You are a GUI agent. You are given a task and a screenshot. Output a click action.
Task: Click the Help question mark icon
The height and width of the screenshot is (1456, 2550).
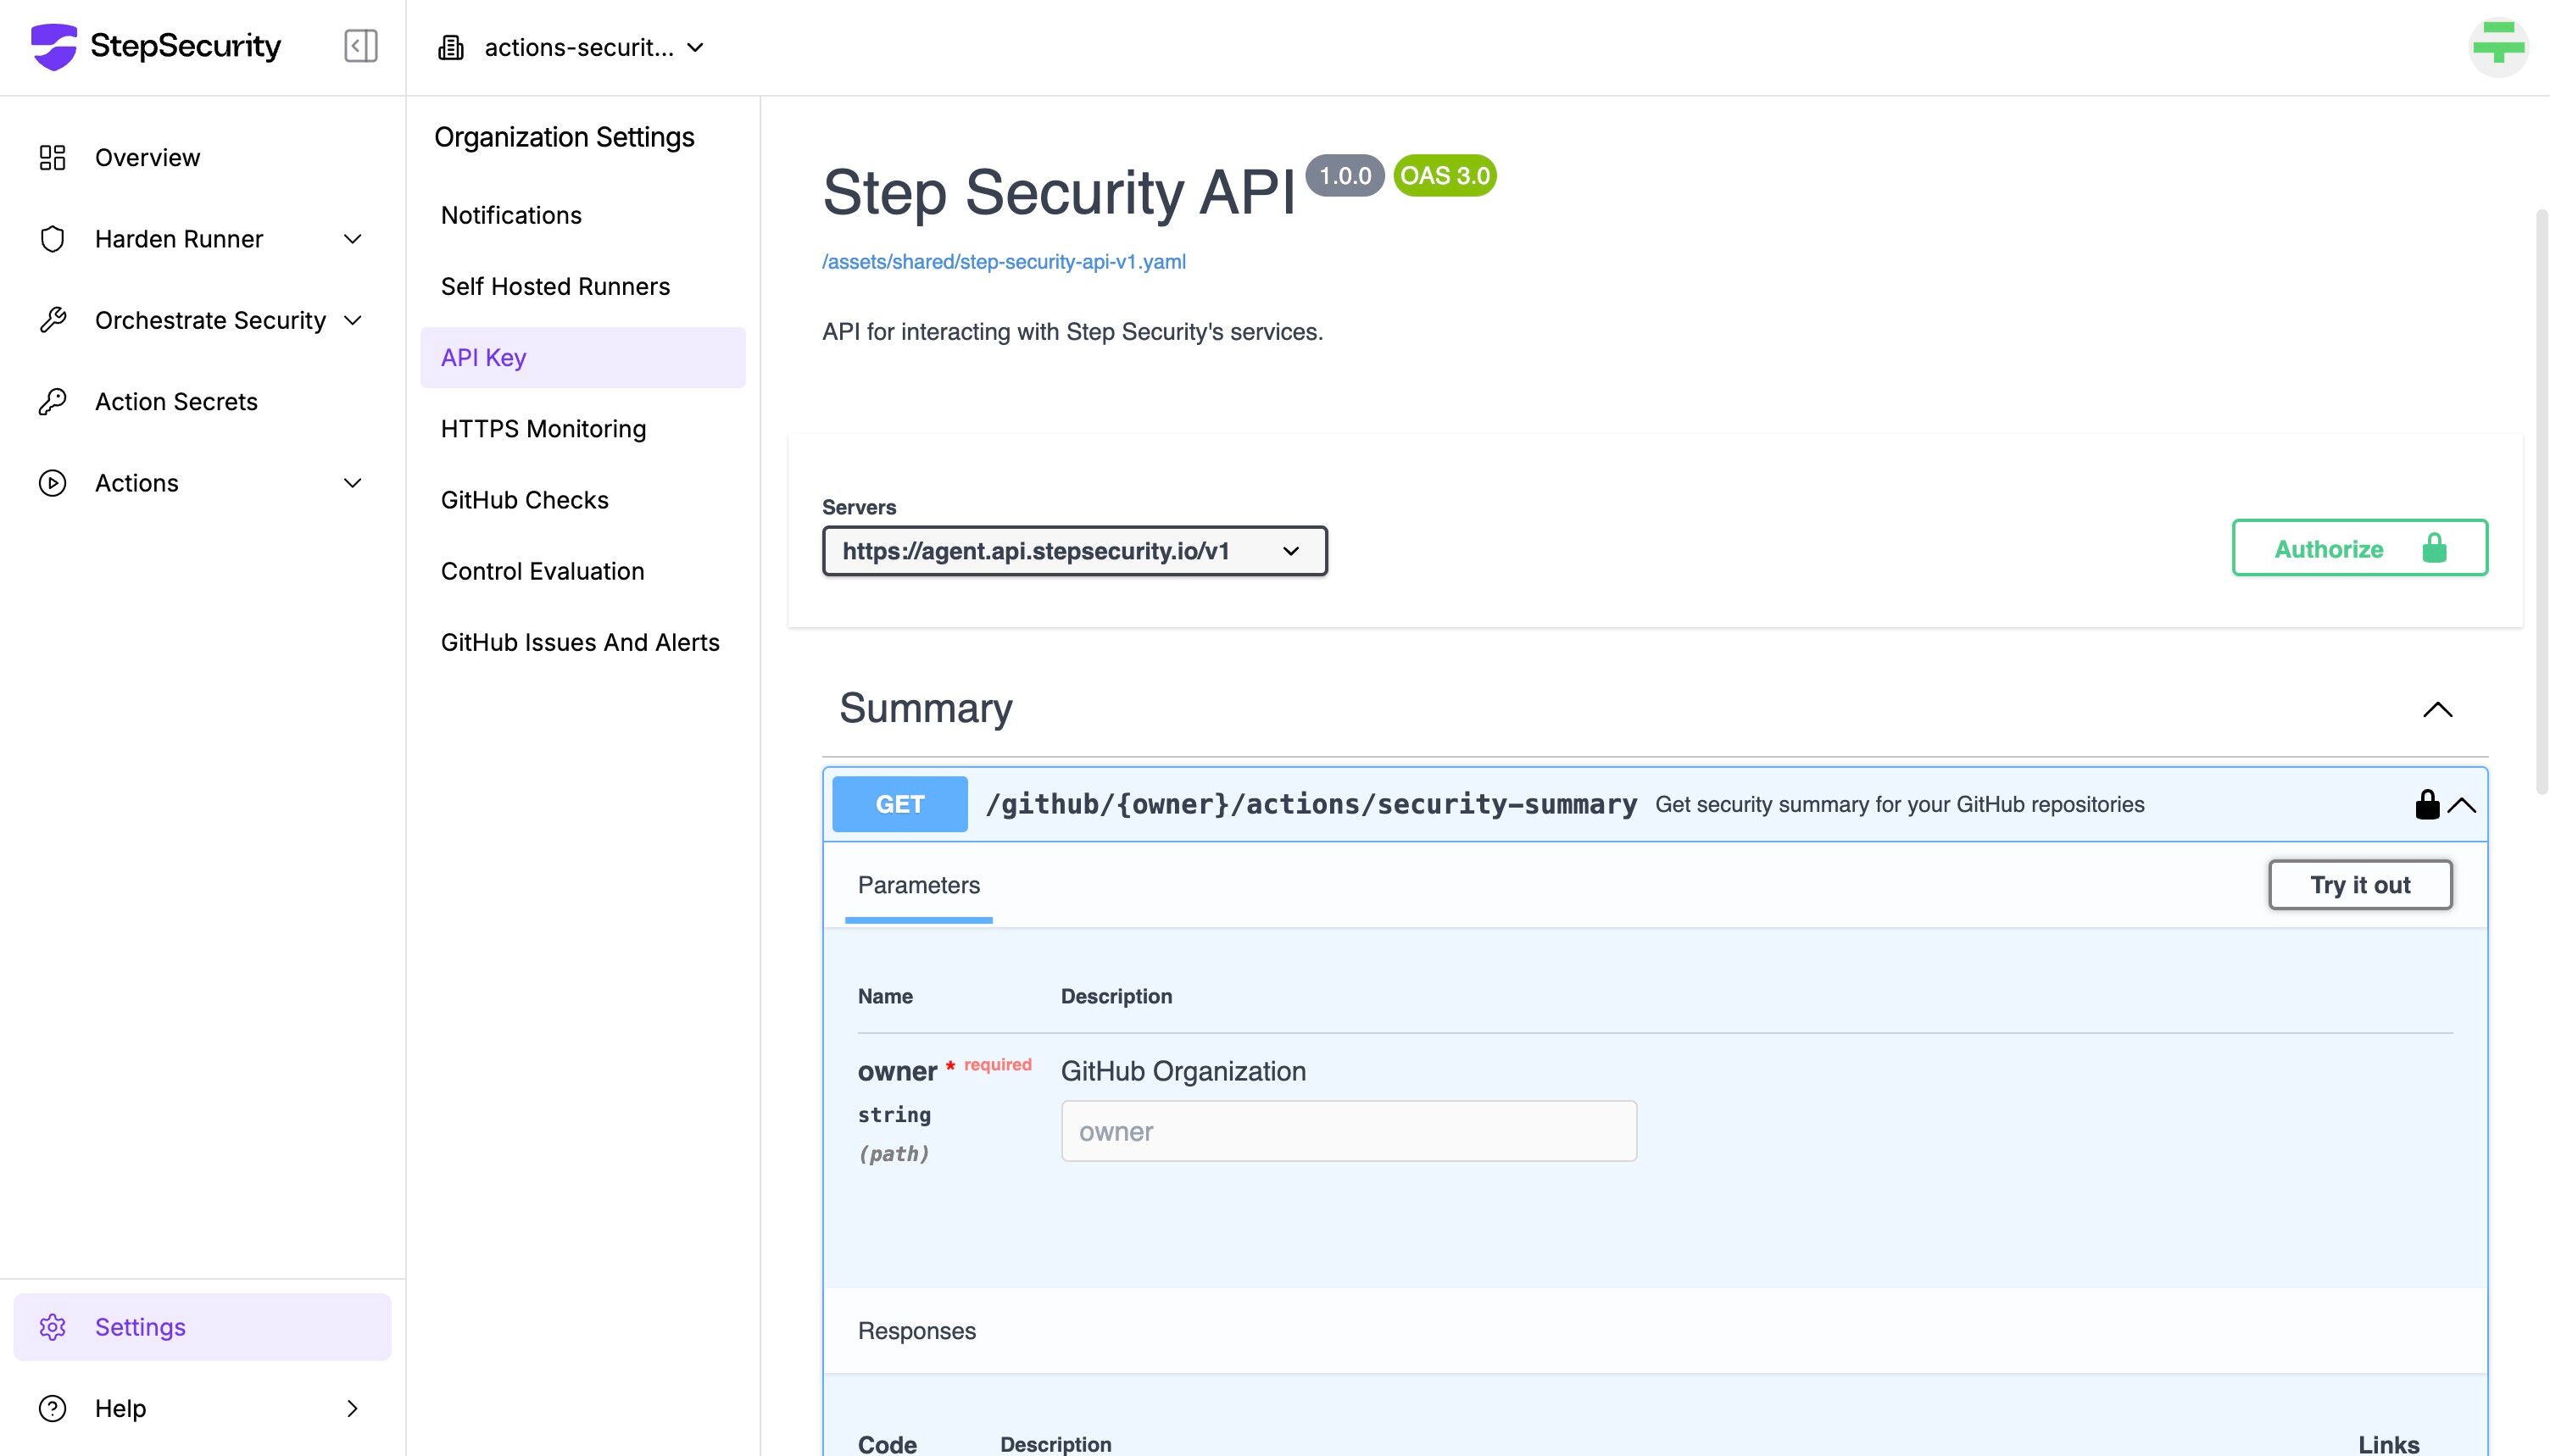pos(52,1408)
